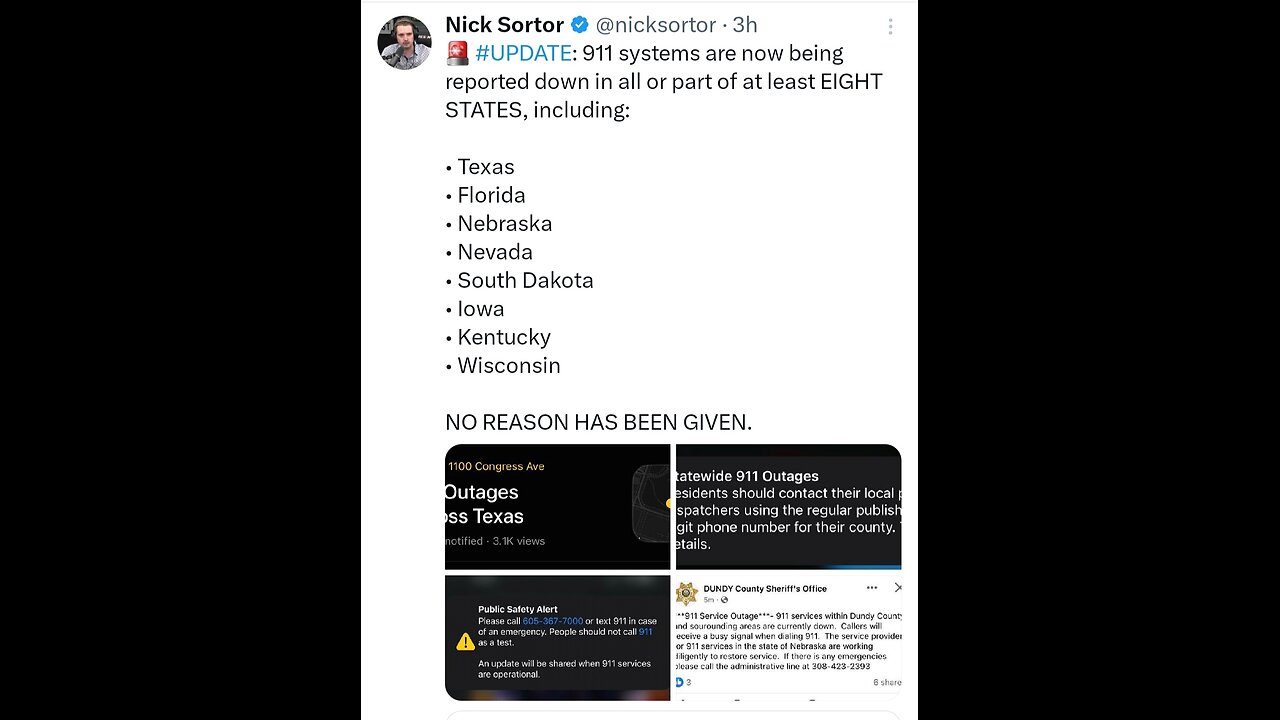Image resolution: width=1280 pixels, height=720 pixels.
Task: Open the 3h tweet timestamp
Action: point(745,25)
